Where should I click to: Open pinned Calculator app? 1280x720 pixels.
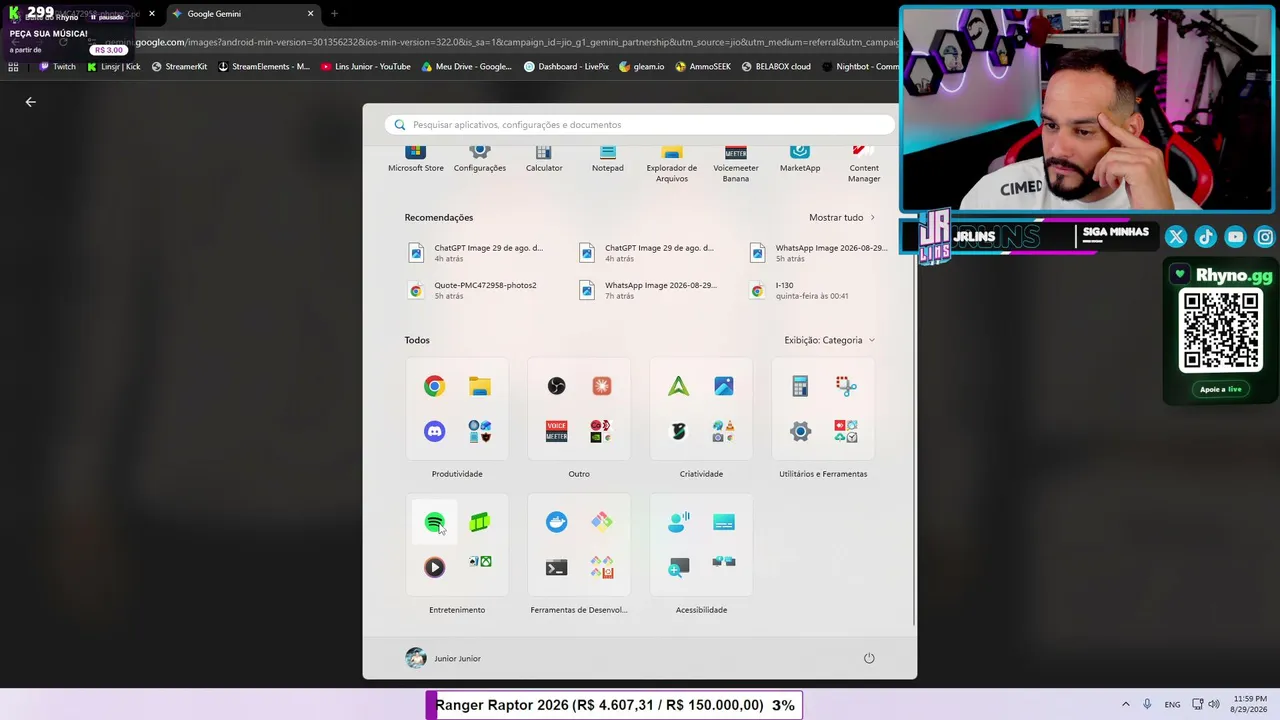coord(544,159)
